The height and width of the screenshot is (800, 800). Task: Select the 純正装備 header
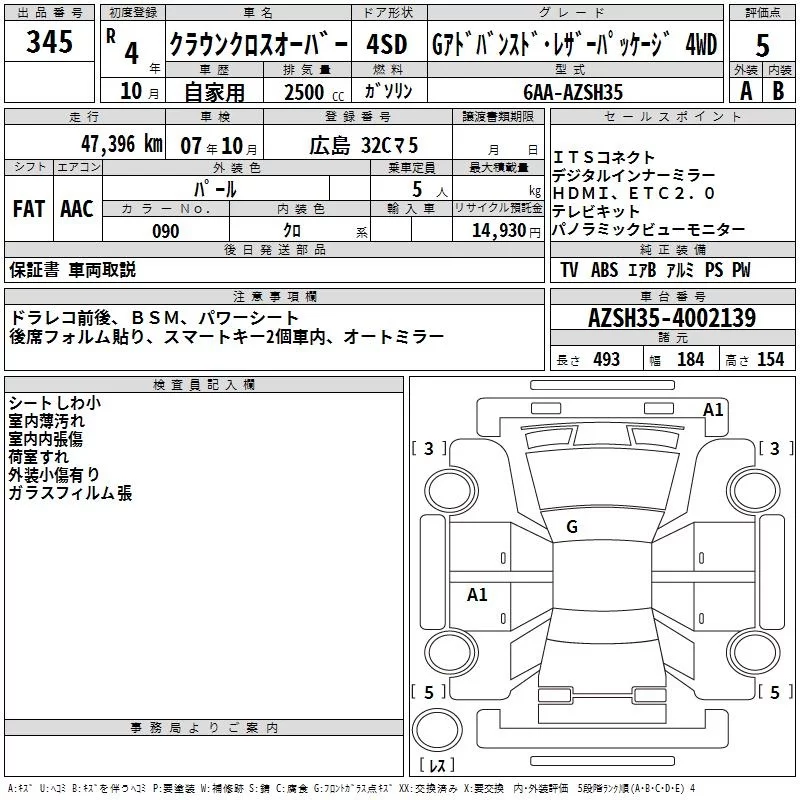[672, 249]
